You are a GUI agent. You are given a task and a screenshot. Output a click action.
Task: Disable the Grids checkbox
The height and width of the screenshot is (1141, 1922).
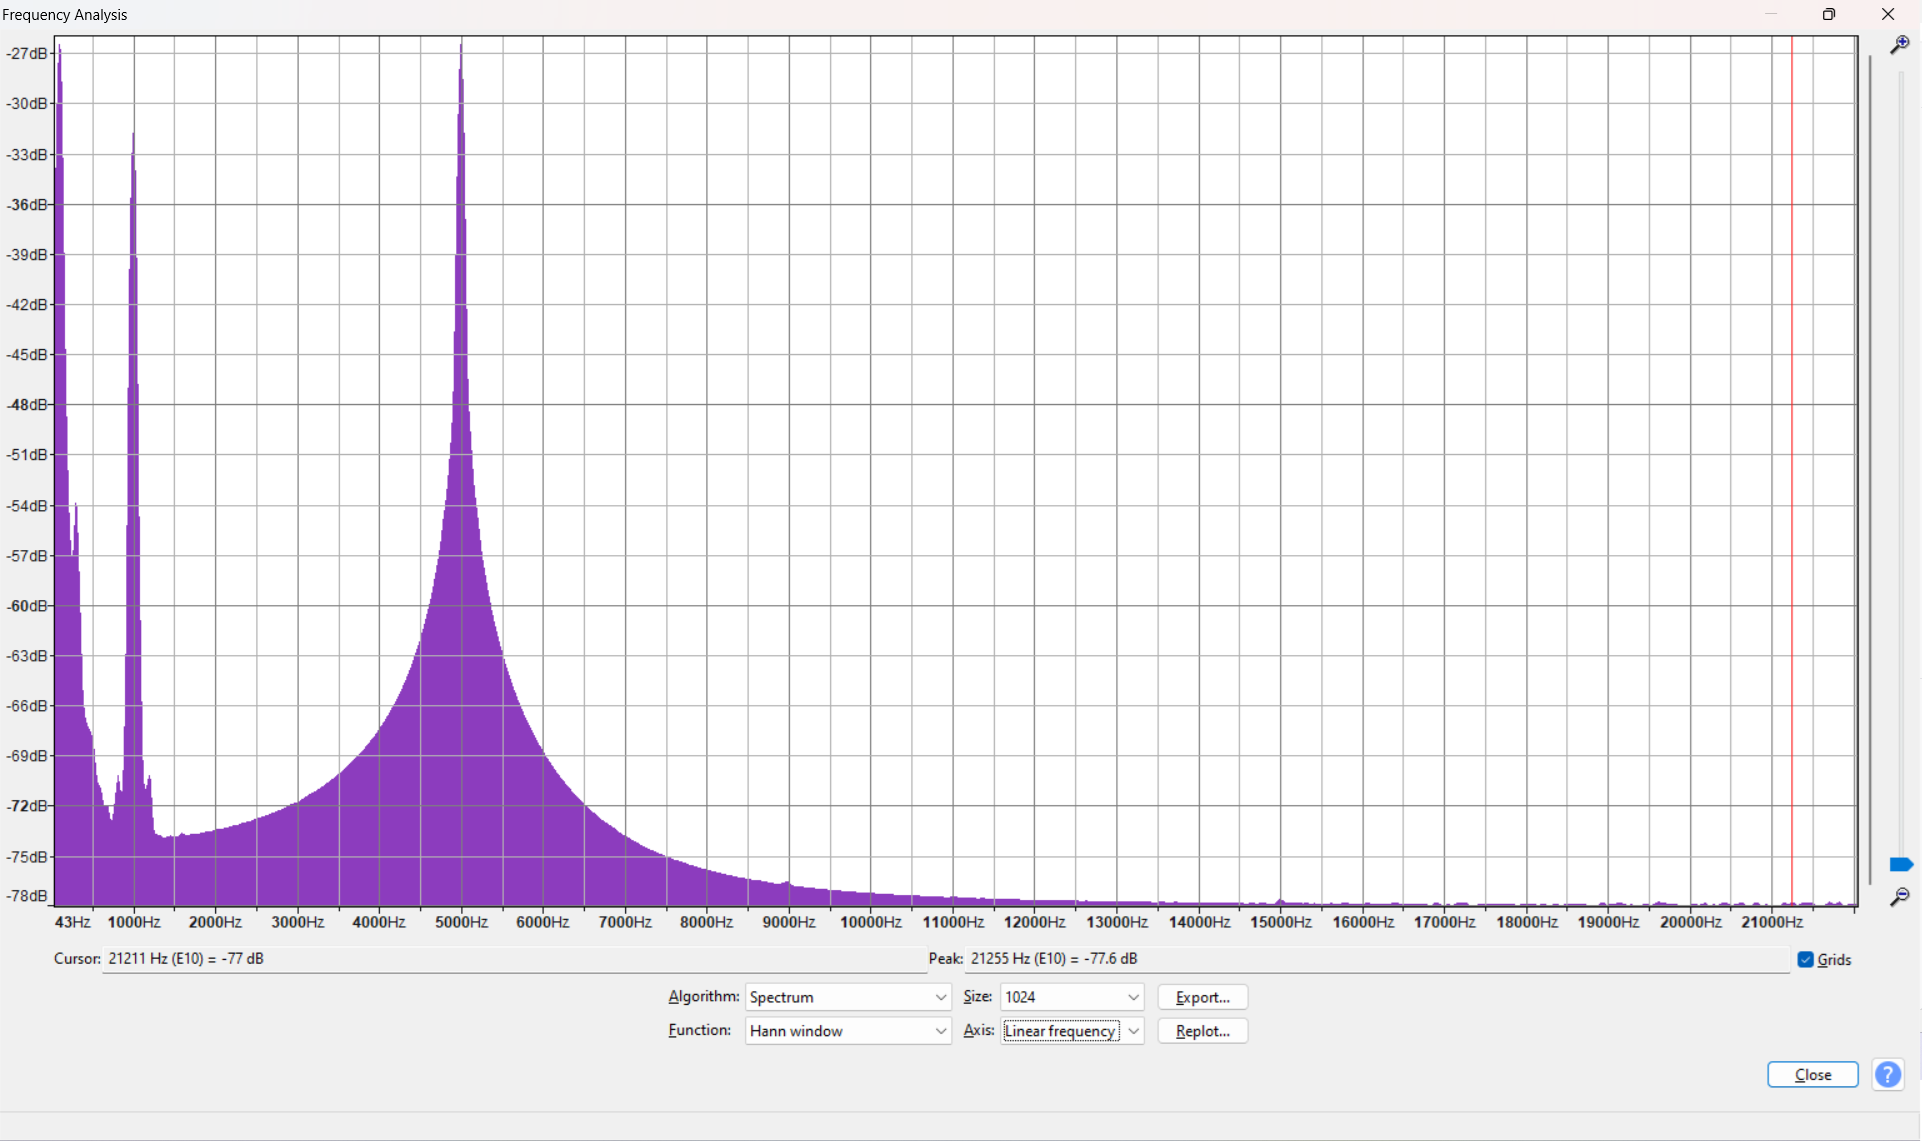click(1805, 959)
